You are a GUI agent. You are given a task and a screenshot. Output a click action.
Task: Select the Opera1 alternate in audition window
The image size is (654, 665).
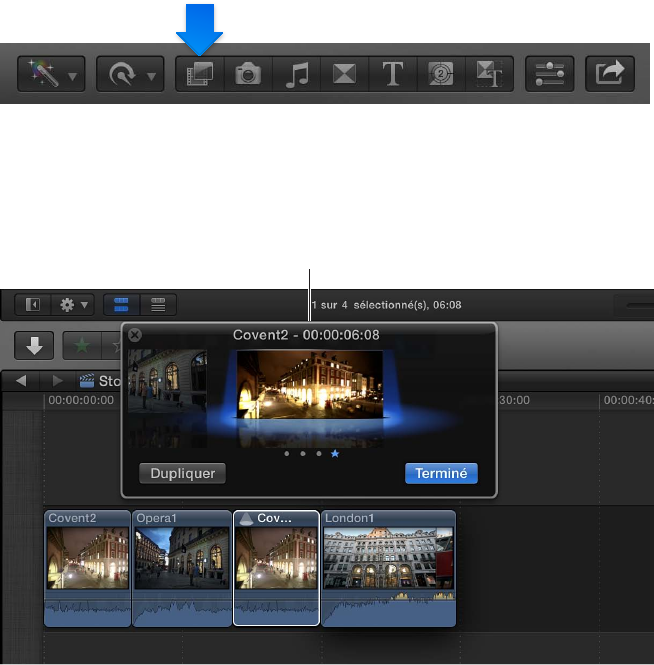pos(168,380)
